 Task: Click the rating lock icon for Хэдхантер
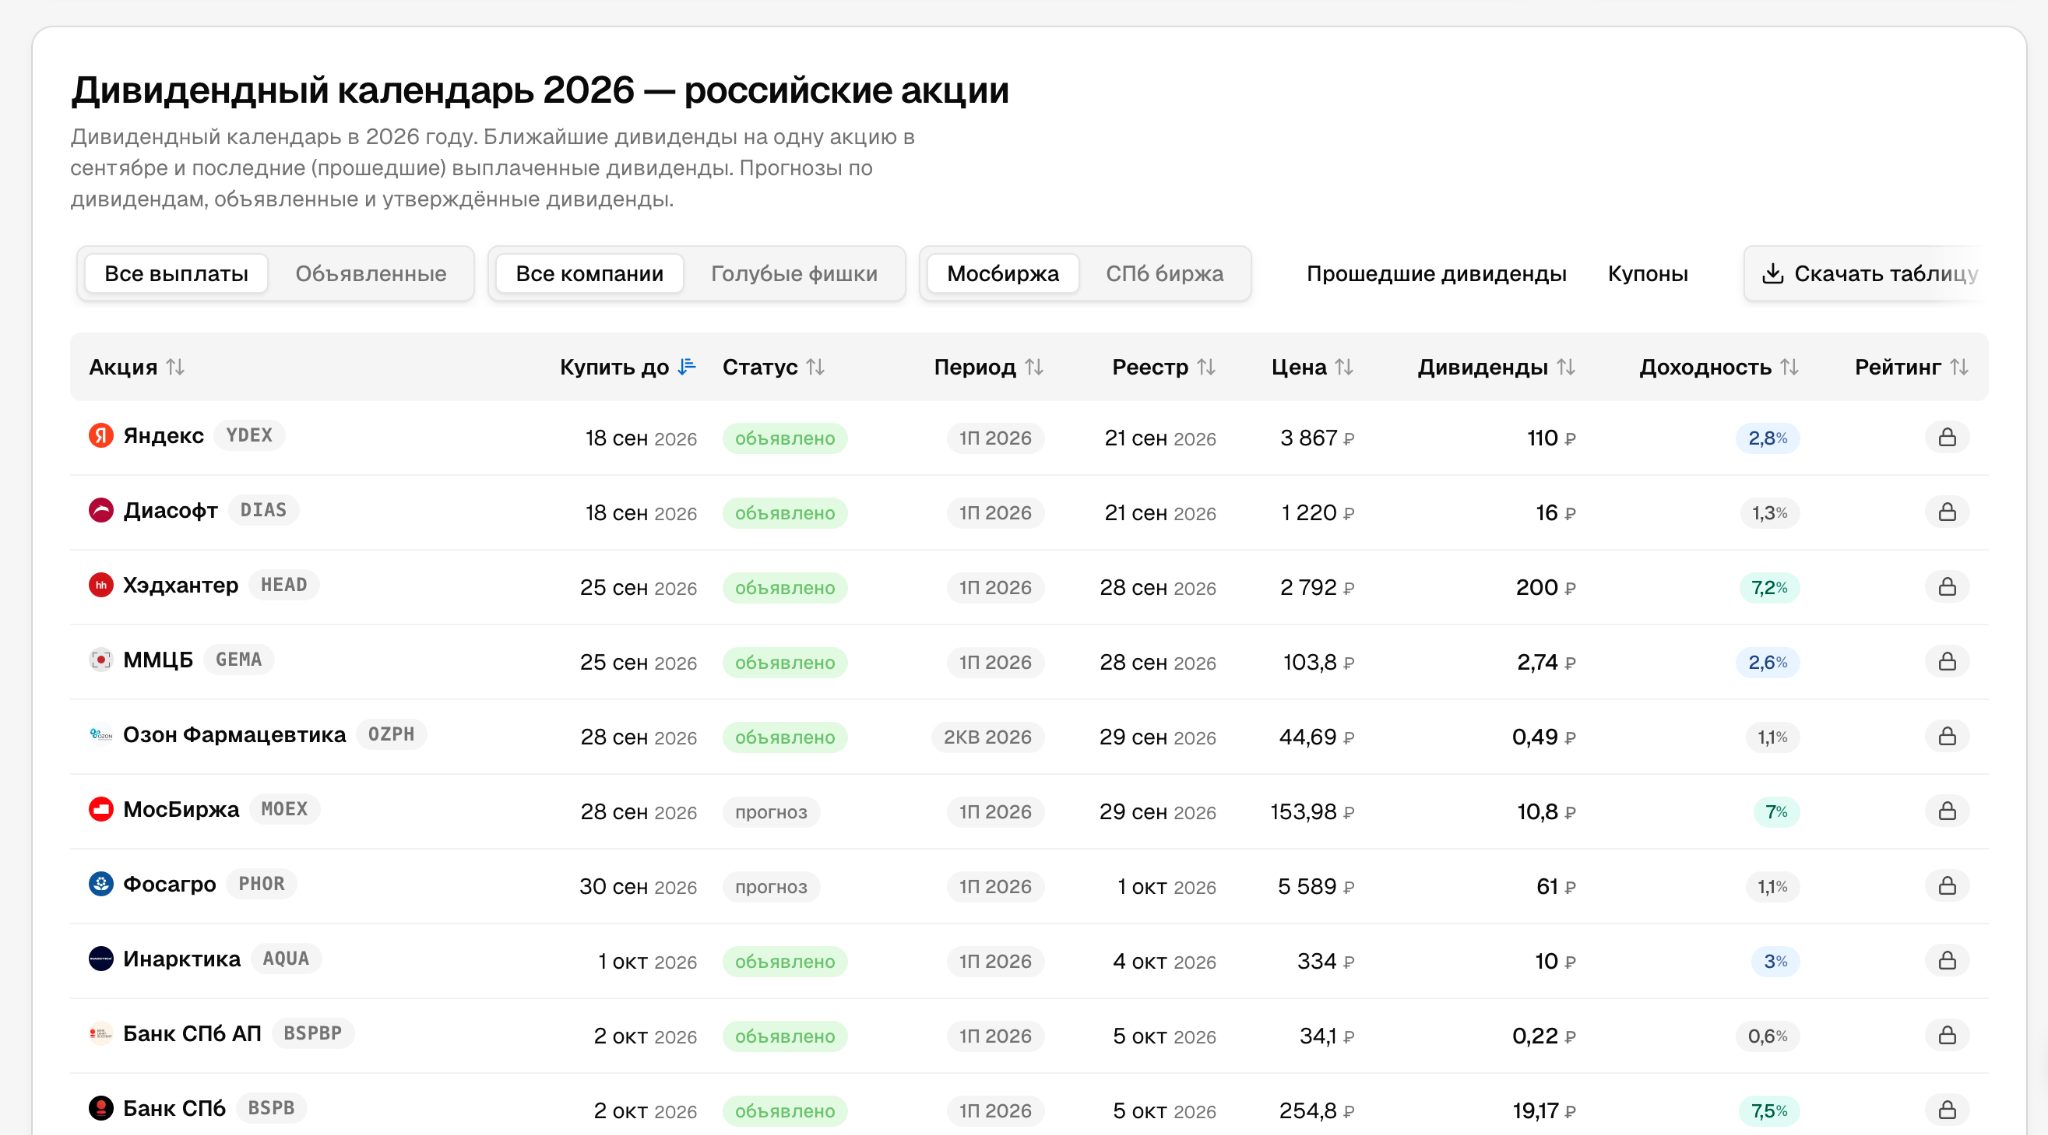point(1947,587)
